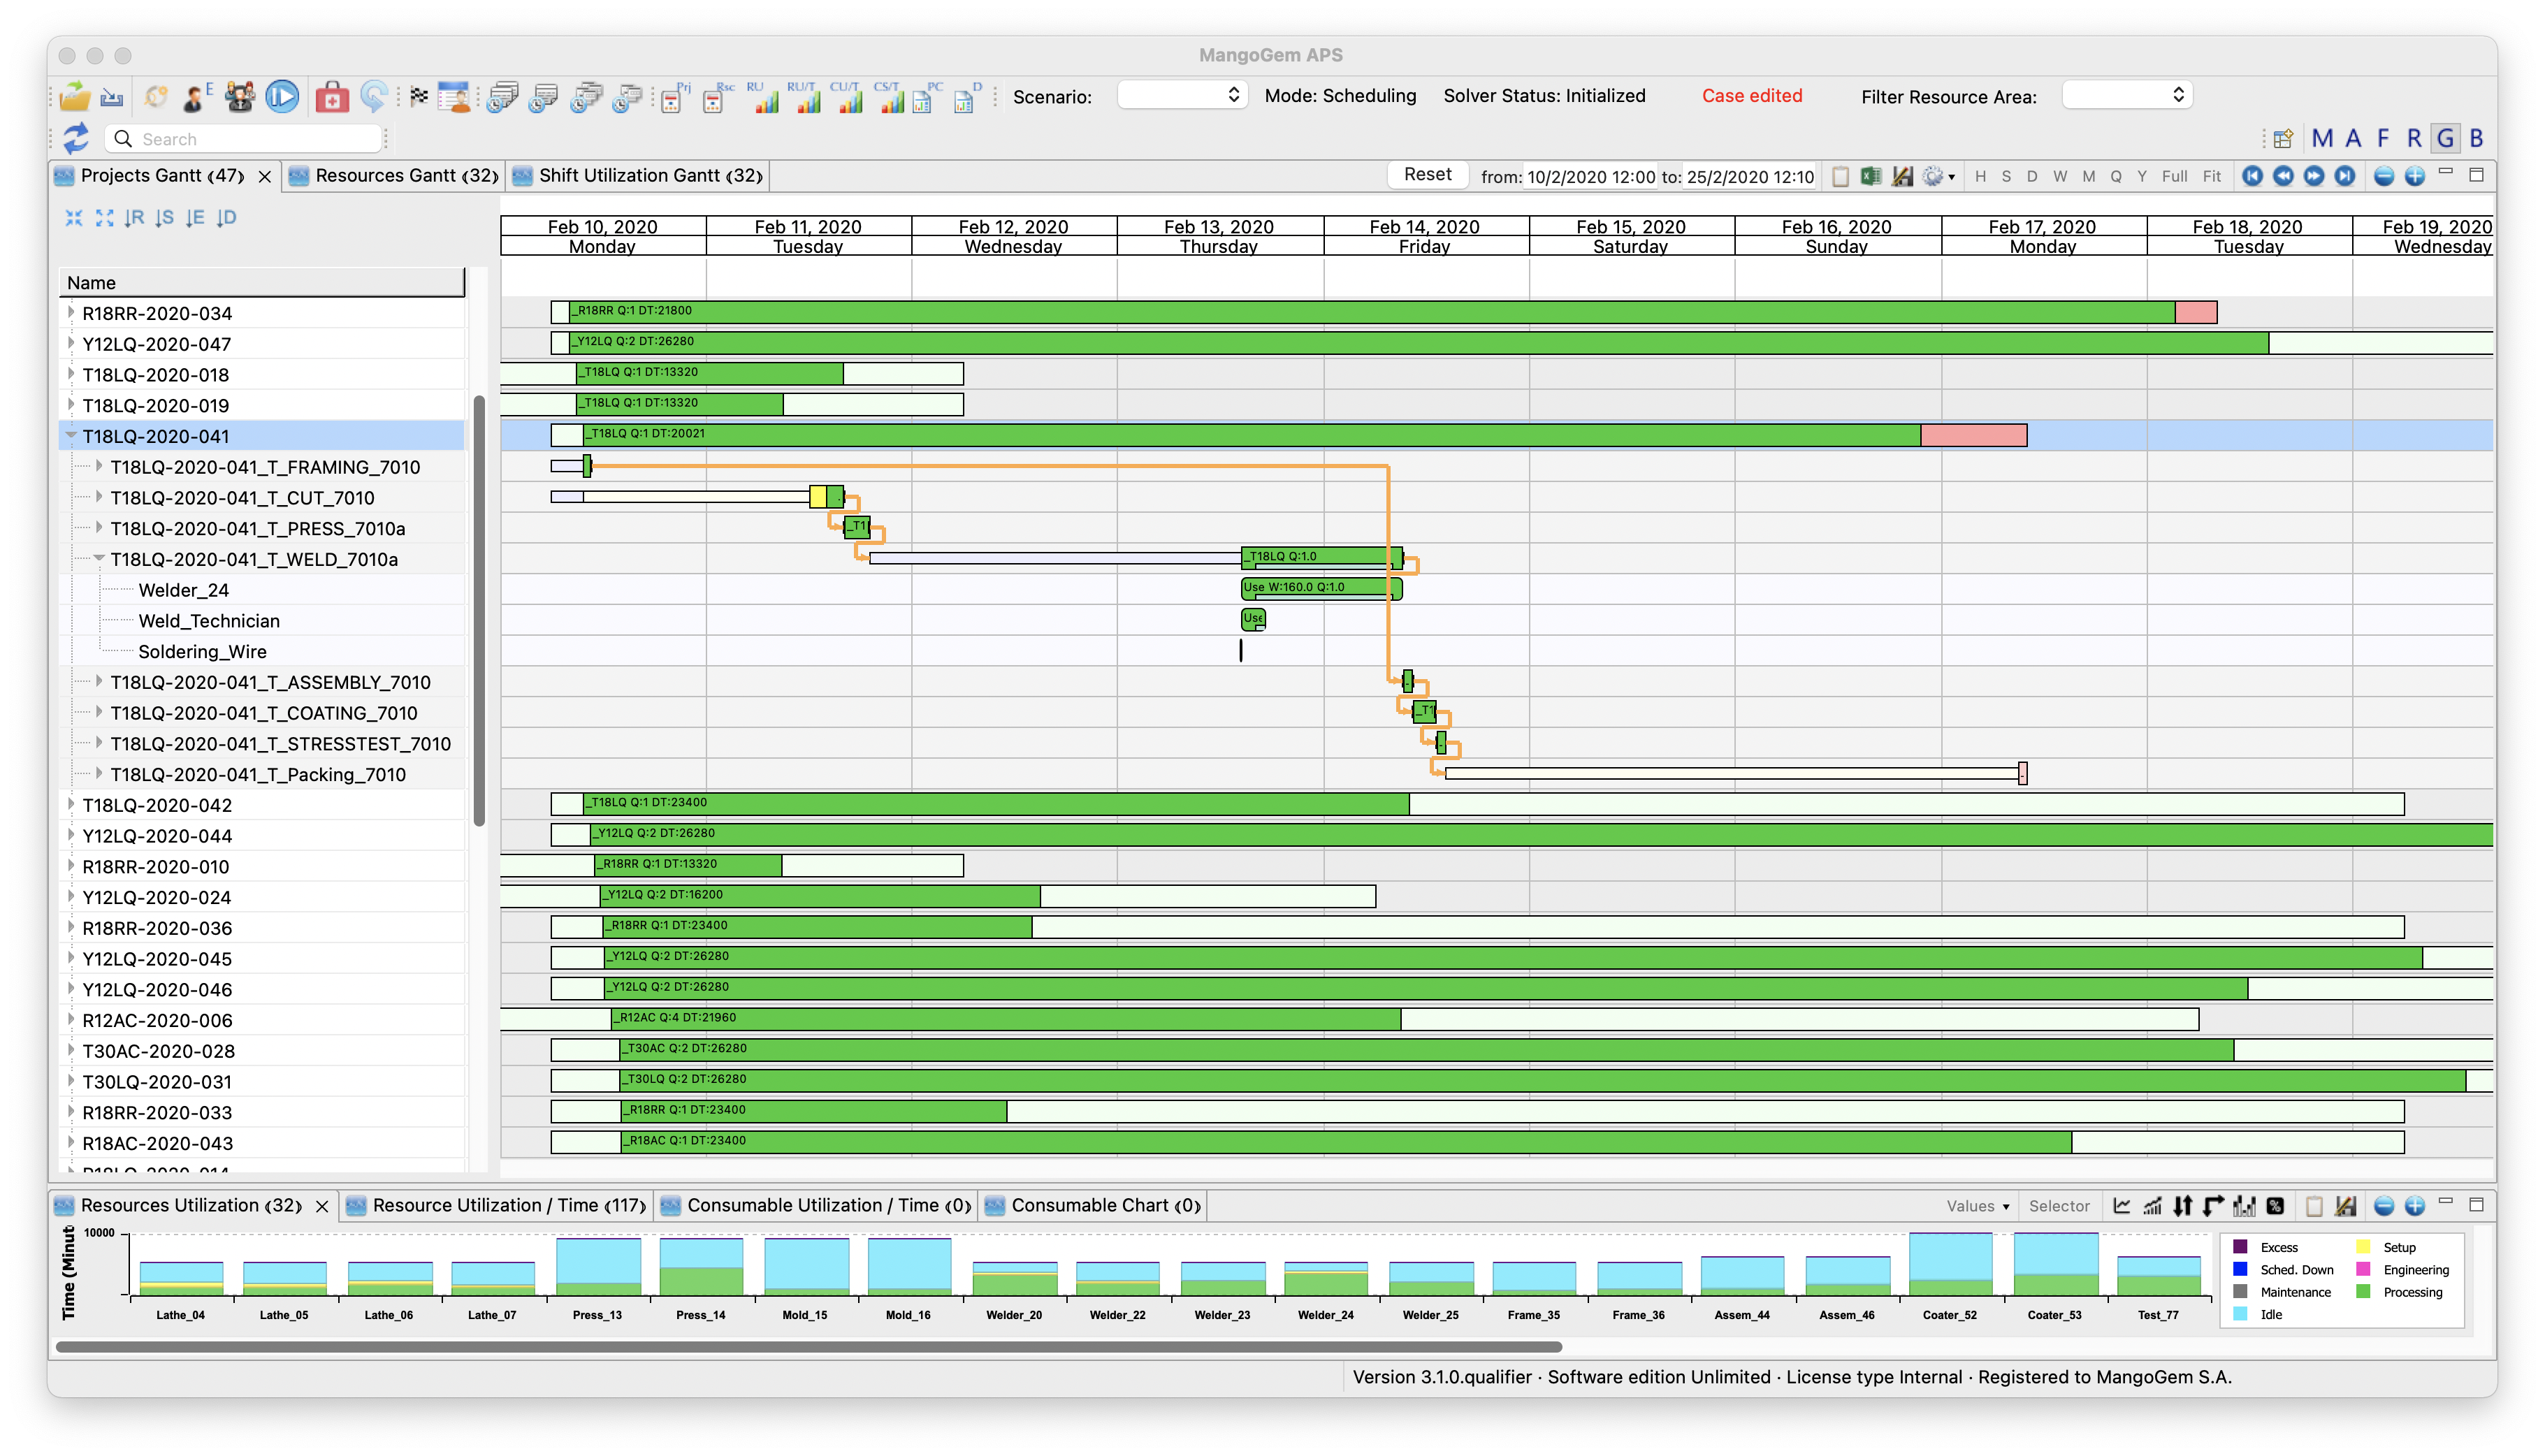Zoom out the Projects Gantt
The height and width of the screenshot is (1456, 2545).
2384,176
